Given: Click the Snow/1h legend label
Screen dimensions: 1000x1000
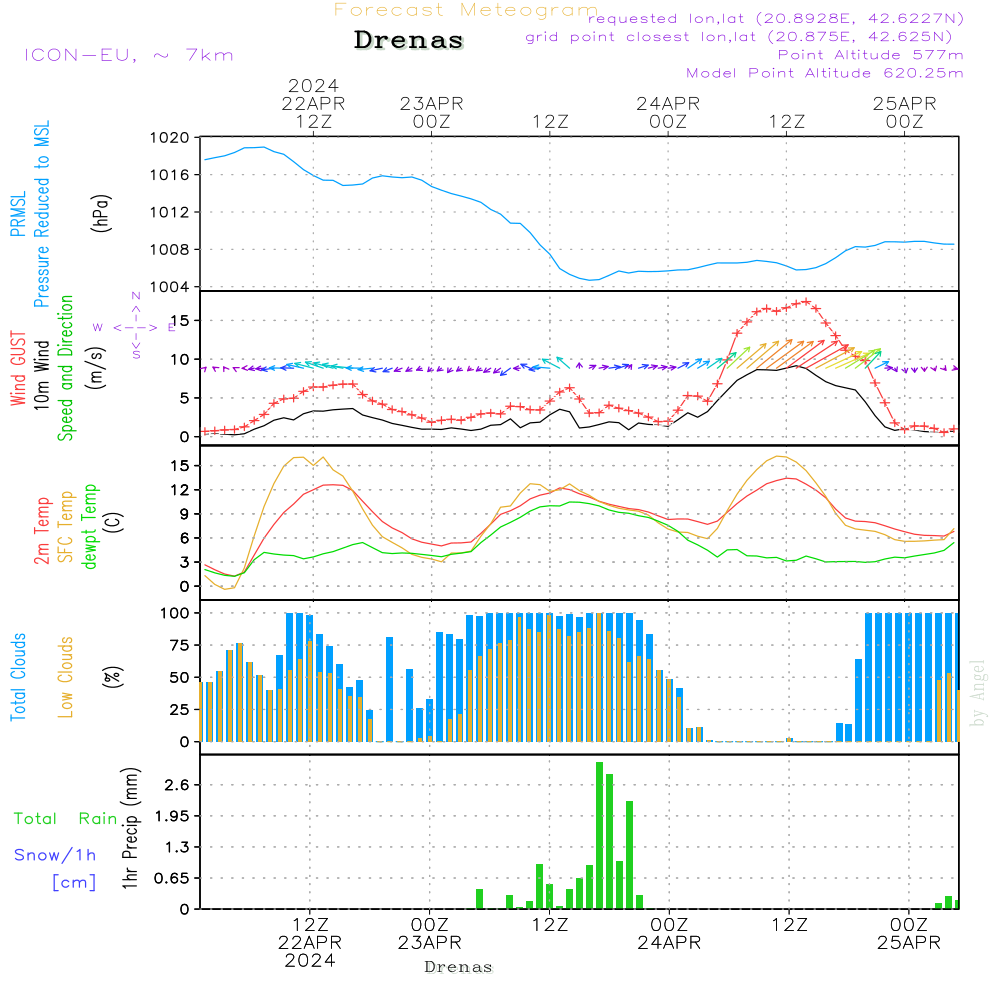Looking at the screenshot, I should click(x=55, y=855).
